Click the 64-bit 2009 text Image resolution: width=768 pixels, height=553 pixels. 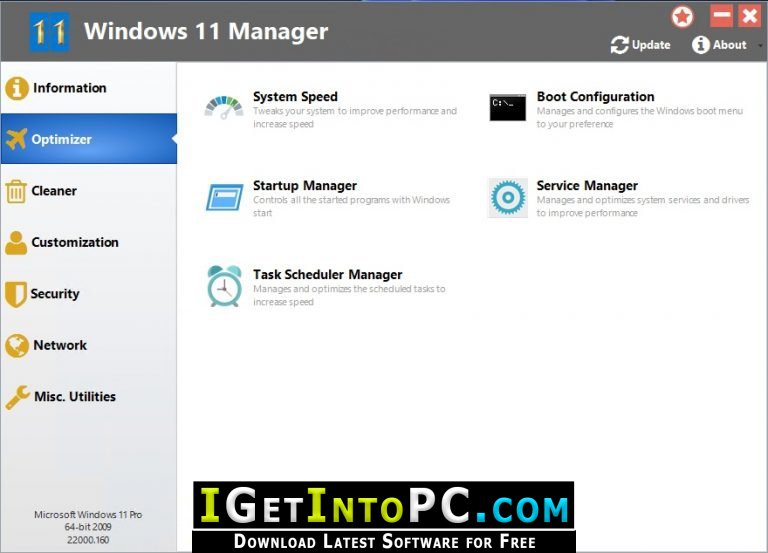coord(88,527)
